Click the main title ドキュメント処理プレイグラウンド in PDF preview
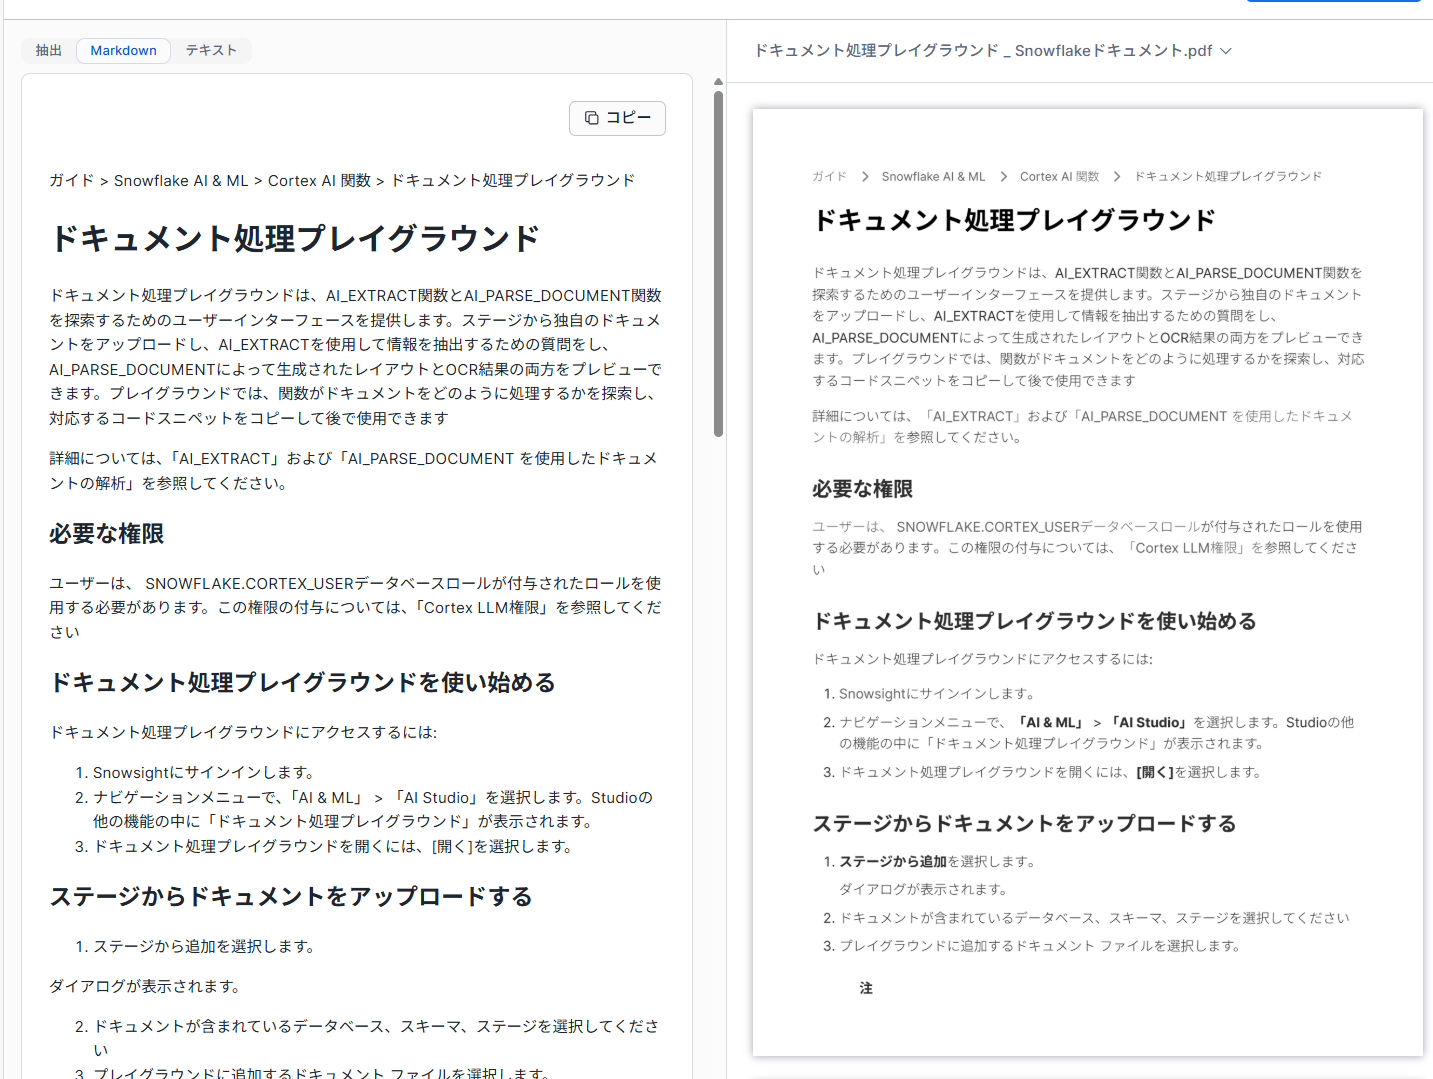1433x1079 pixels. pyautogui.click(x=1014, y=221)
